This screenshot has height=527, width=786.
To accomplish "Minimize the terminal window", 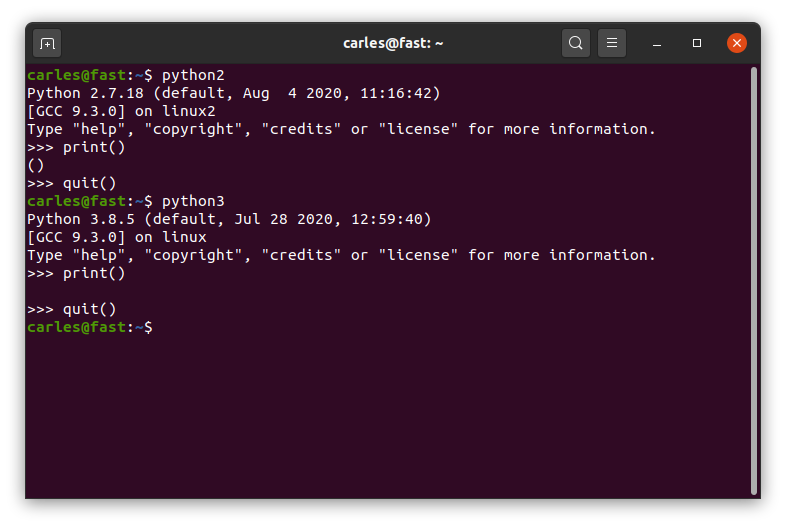I will coord(657,43).
